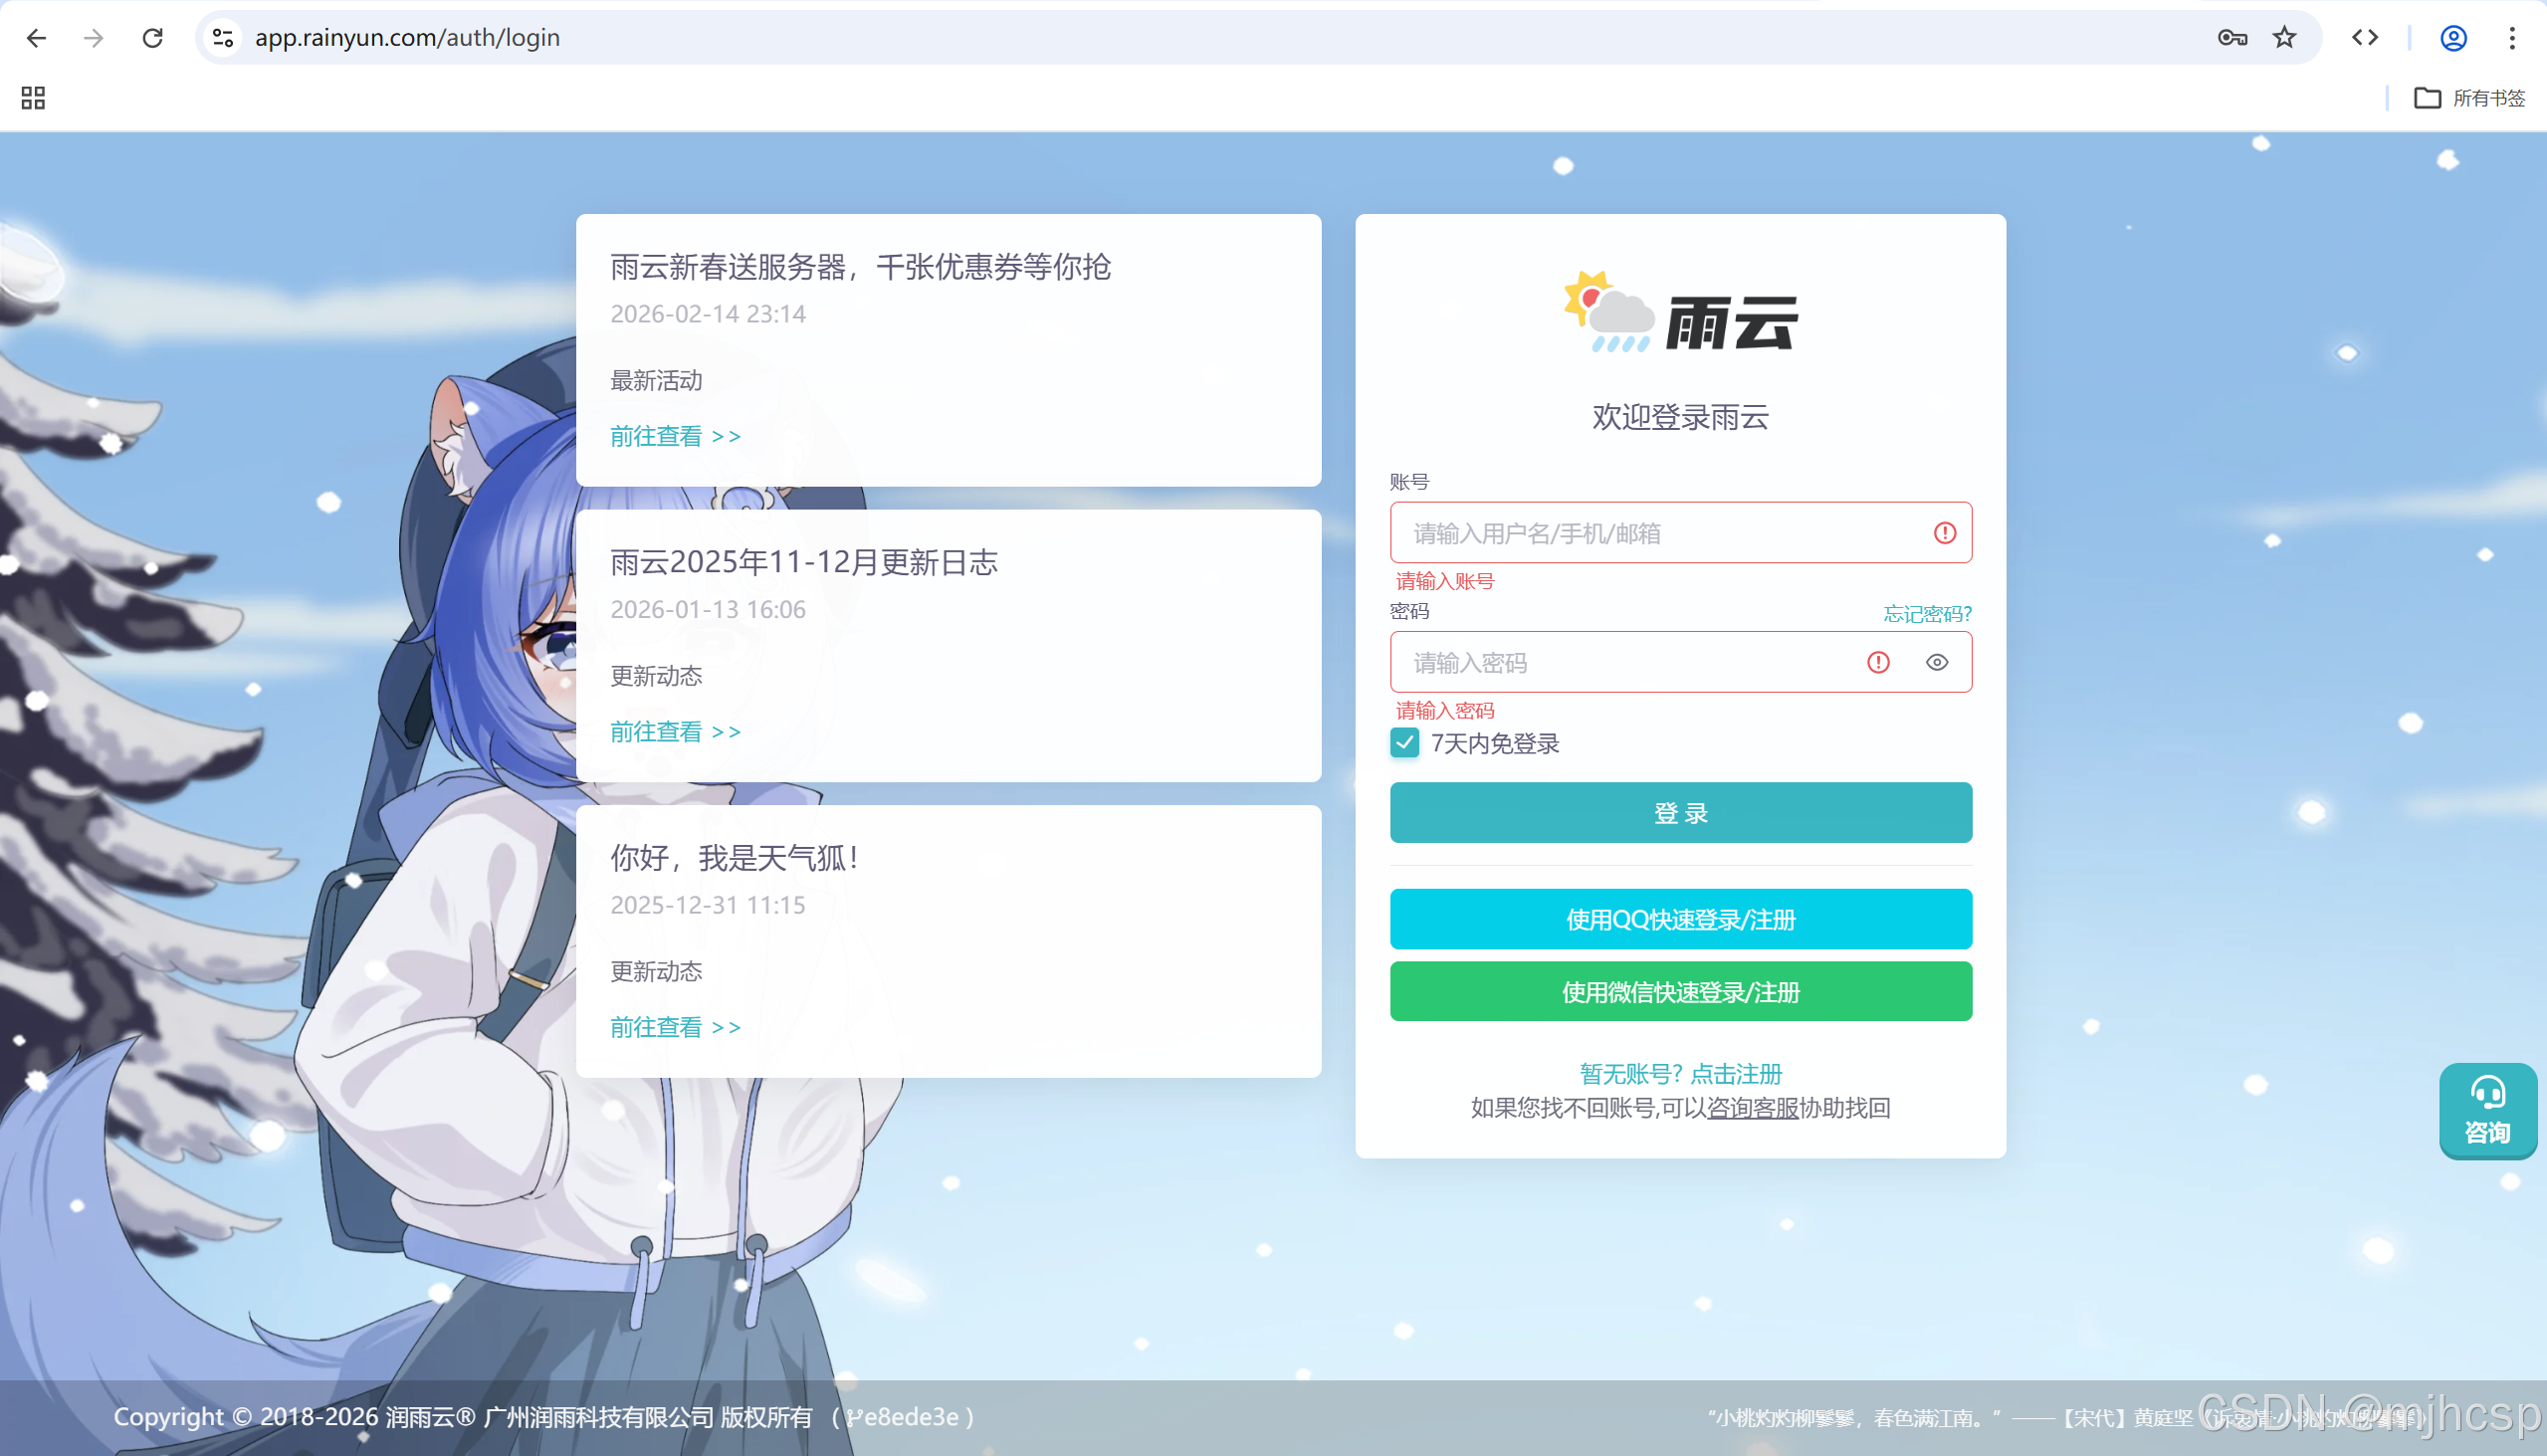Open Chrome three-dot menu
Viewport: 2547px width, 1456px height.
click(x=2512, y=38)
